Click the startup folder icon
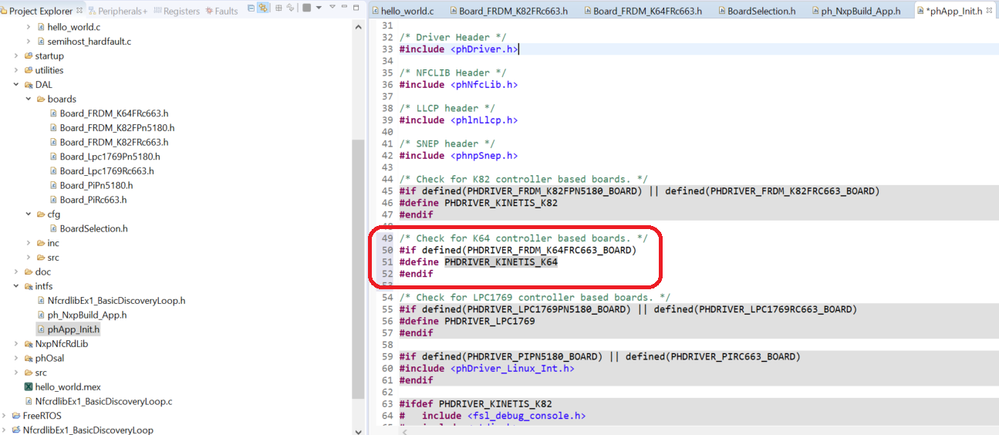This screenshot has height=435, width=999. pos(28,55)
